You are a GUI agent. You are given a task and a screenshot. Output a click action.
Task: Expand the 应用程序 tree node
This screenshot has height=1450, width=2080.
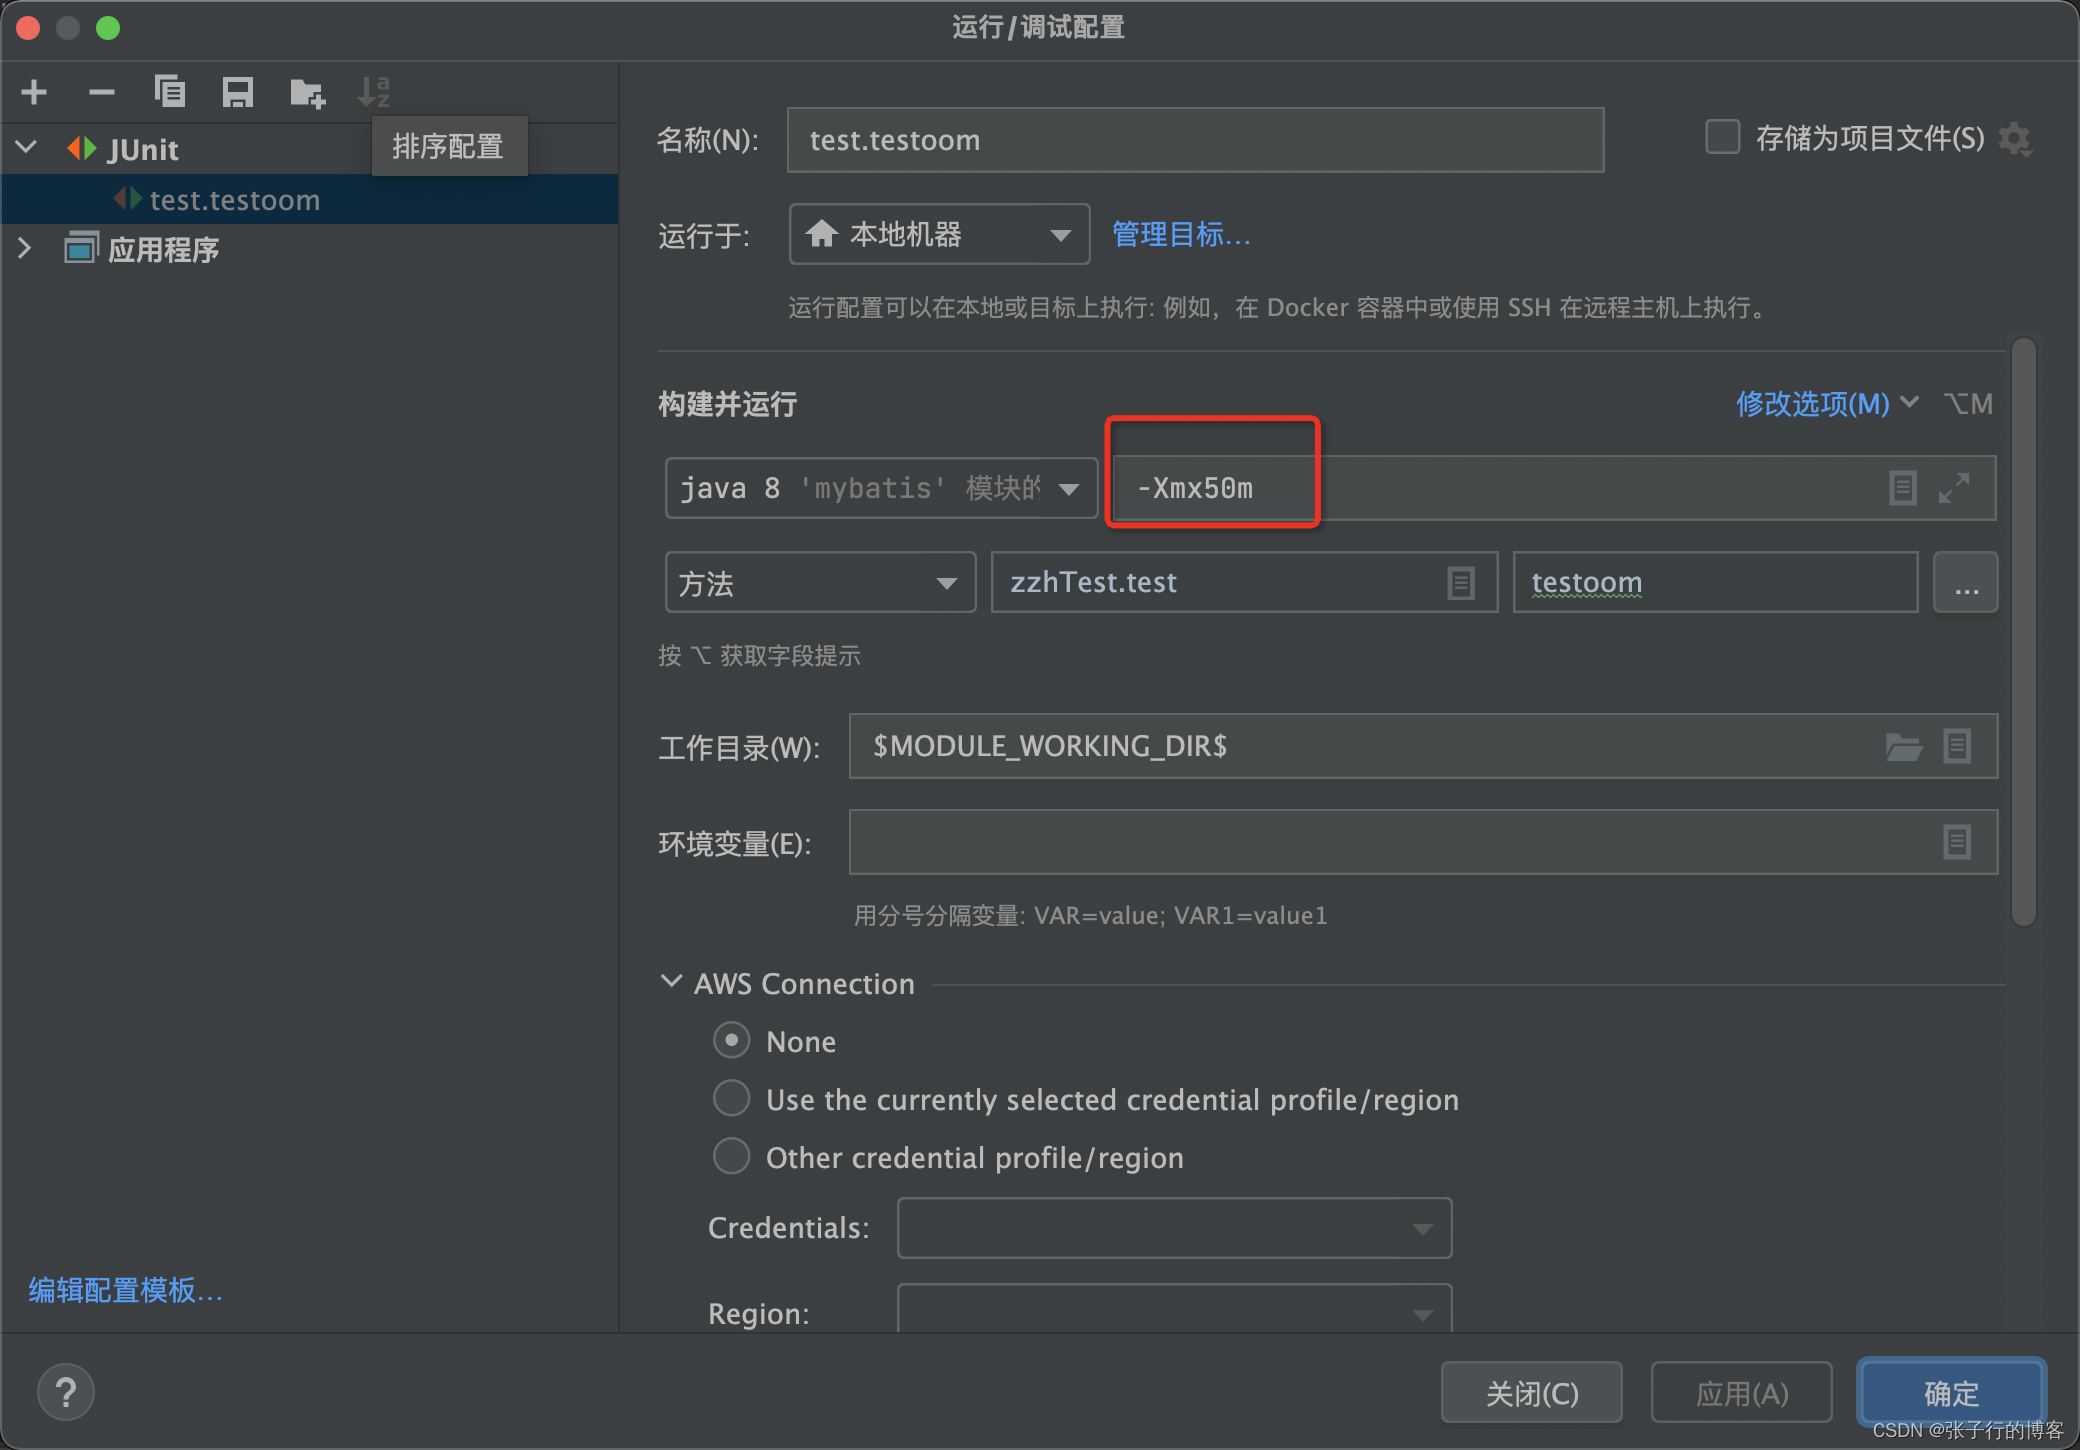tap(26, 248)
